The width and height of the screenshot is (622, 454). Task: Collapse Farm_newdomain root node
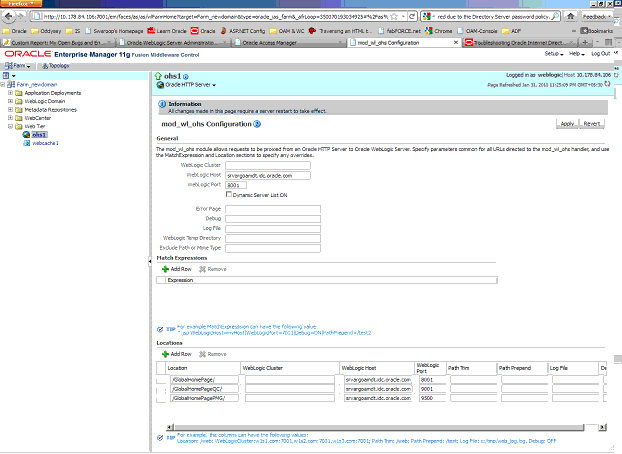coord(3,85)
